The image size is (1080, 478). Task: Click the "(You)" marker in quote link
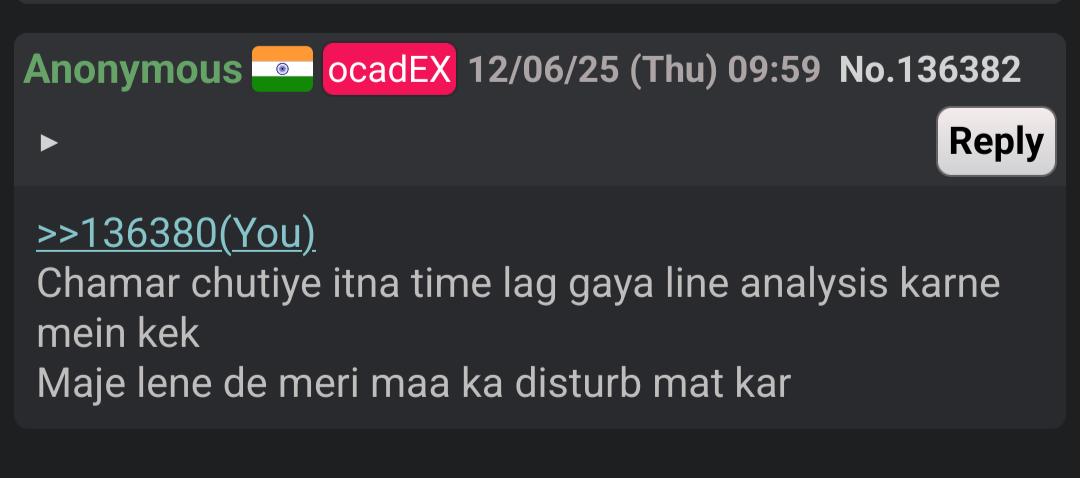(267, 233)
